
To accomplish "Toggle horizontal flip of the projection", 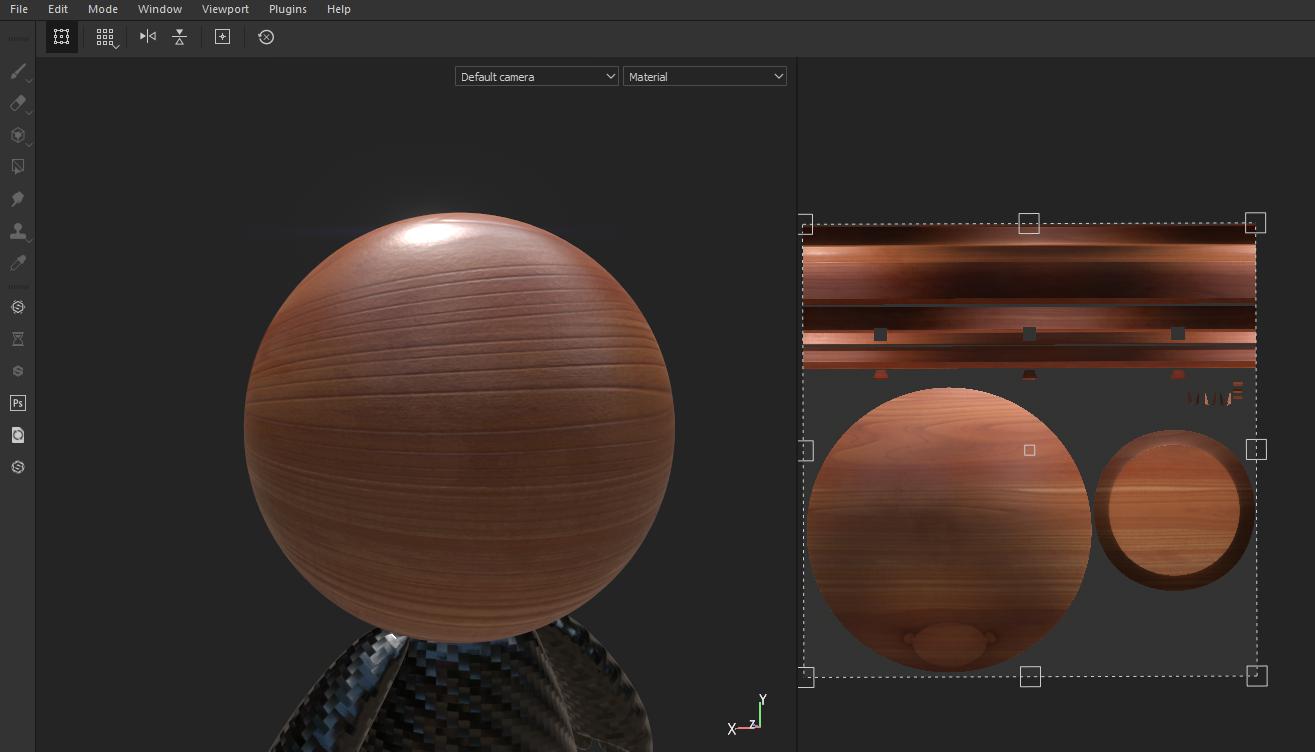I will [x=148, y=37].
